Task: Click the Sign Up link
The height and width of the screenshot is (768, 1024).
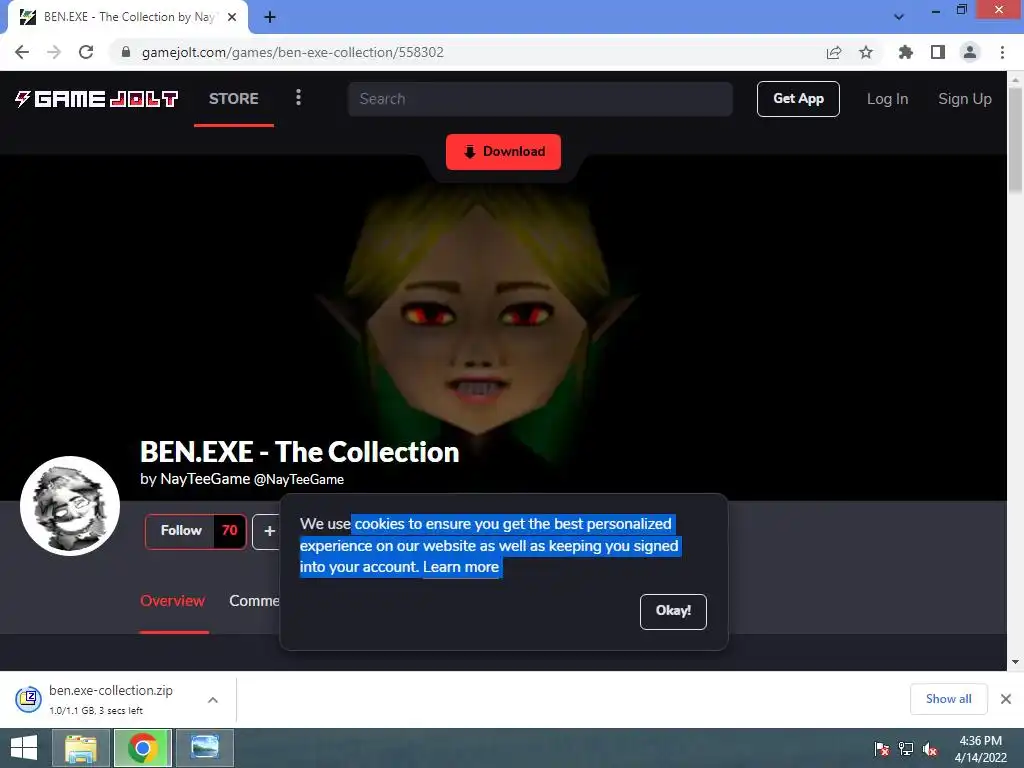Action: click(x=965, y=99)
